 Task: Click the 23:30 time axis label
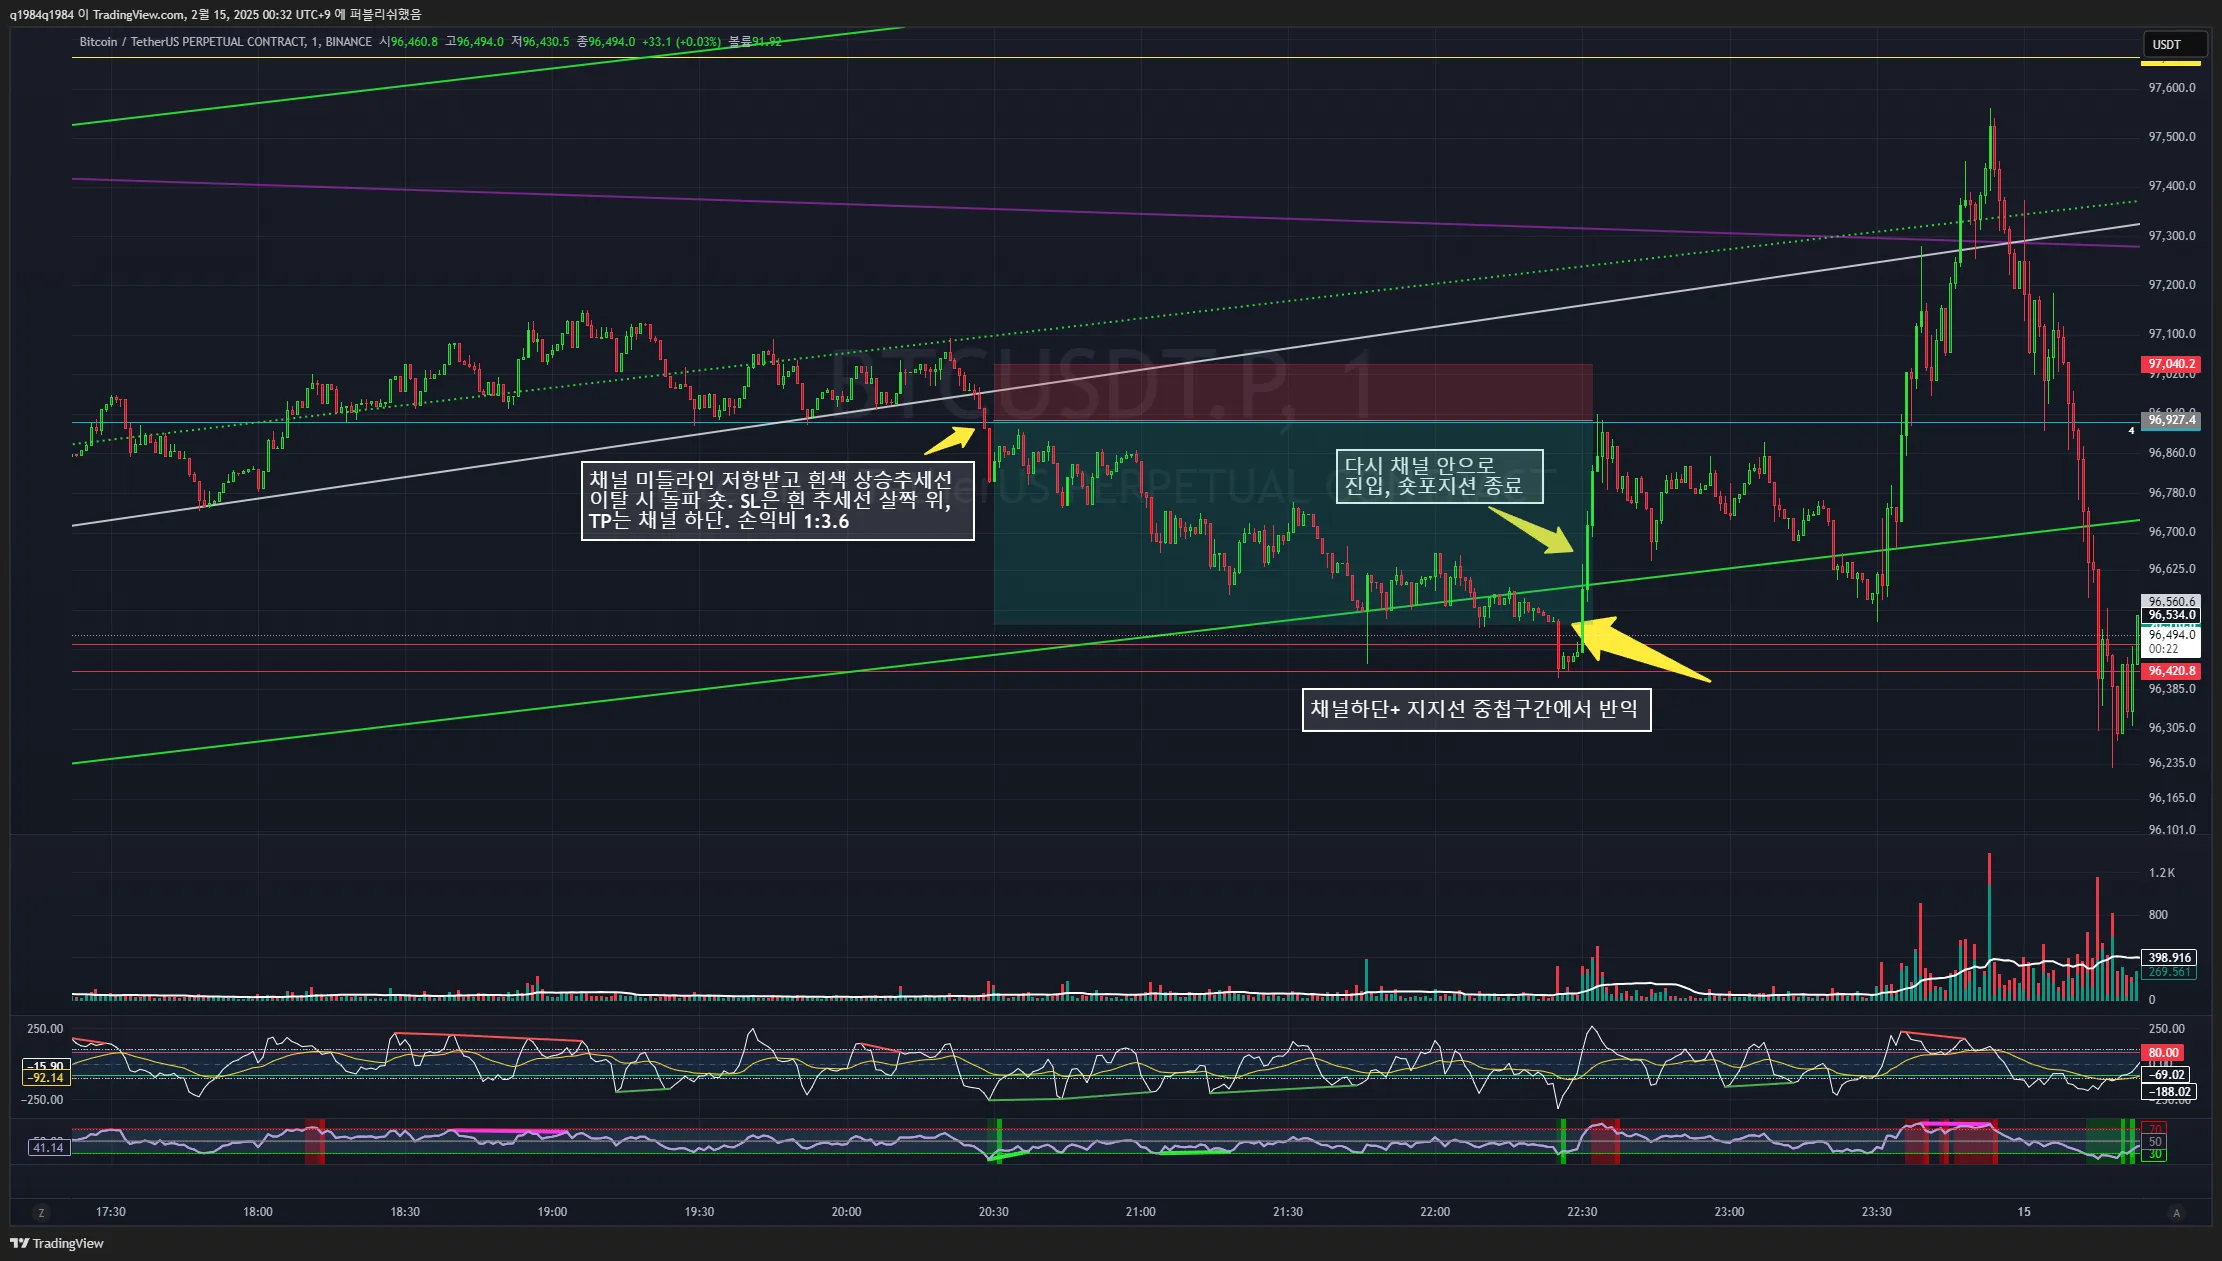[x=1876, y=1212]
